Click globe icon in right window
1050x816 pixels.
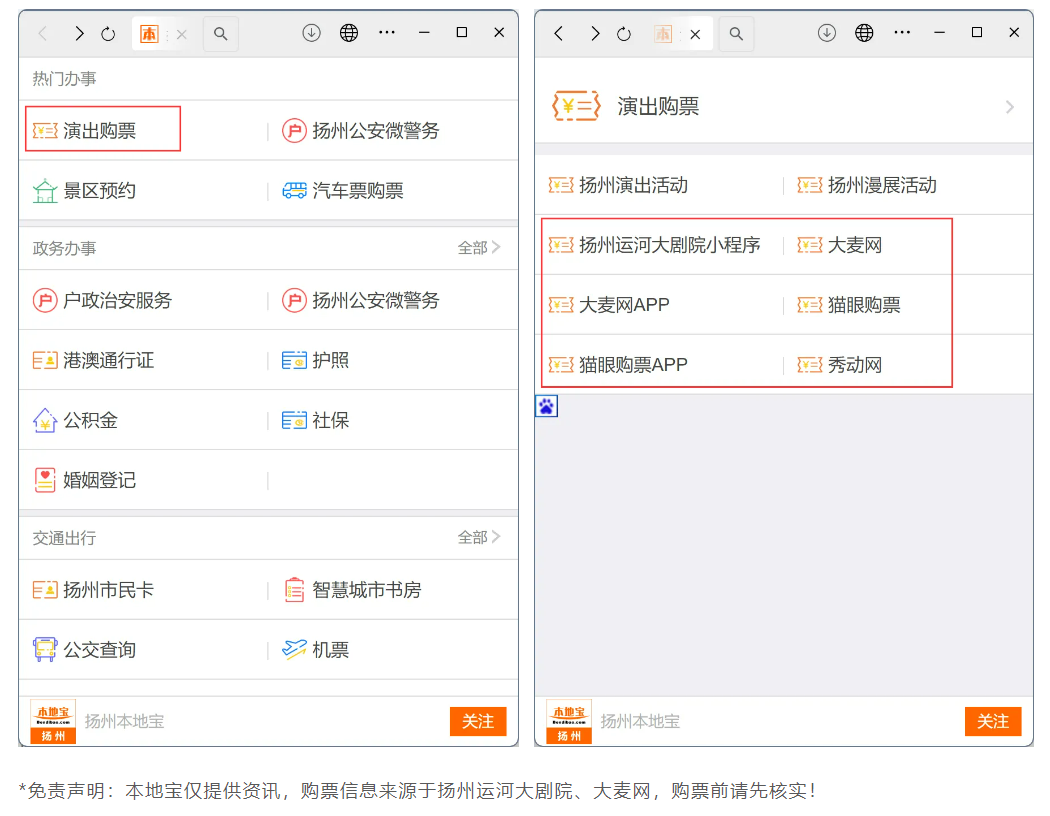pyautogui.click(x=865, y=32)
